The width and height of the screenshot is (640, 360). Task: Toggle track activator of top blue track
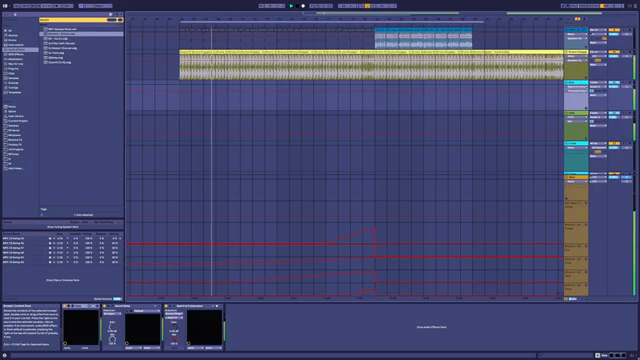[614, 30]
